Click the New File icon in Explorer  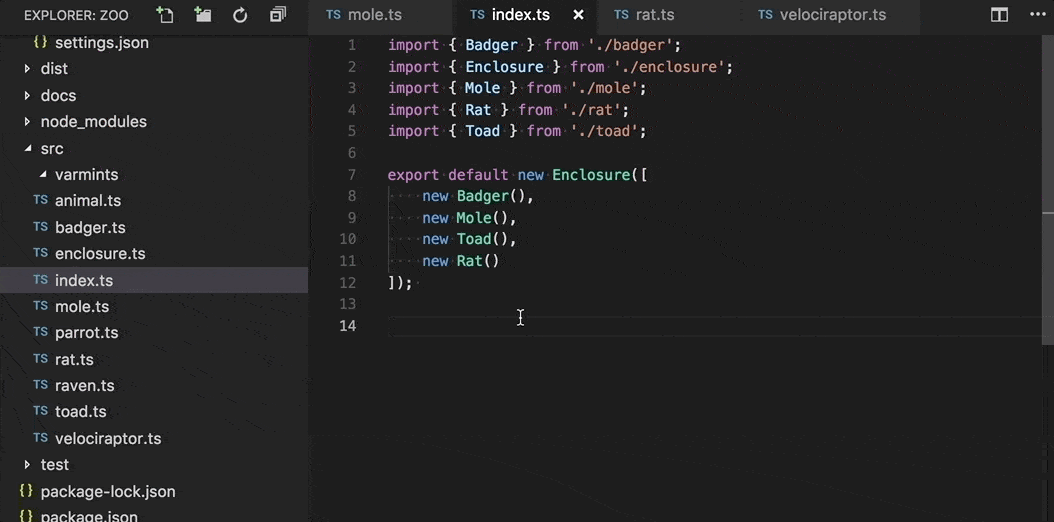coord(165,15)
